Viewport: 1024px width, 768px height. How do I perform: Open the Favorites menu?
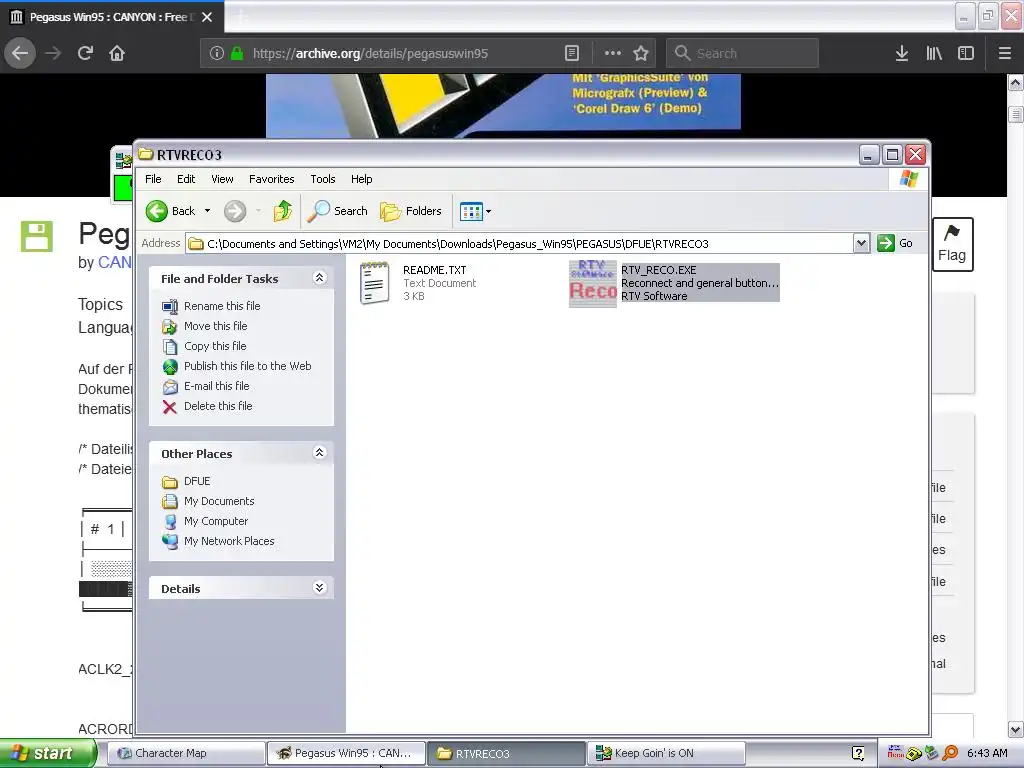(x=271, y=179)
